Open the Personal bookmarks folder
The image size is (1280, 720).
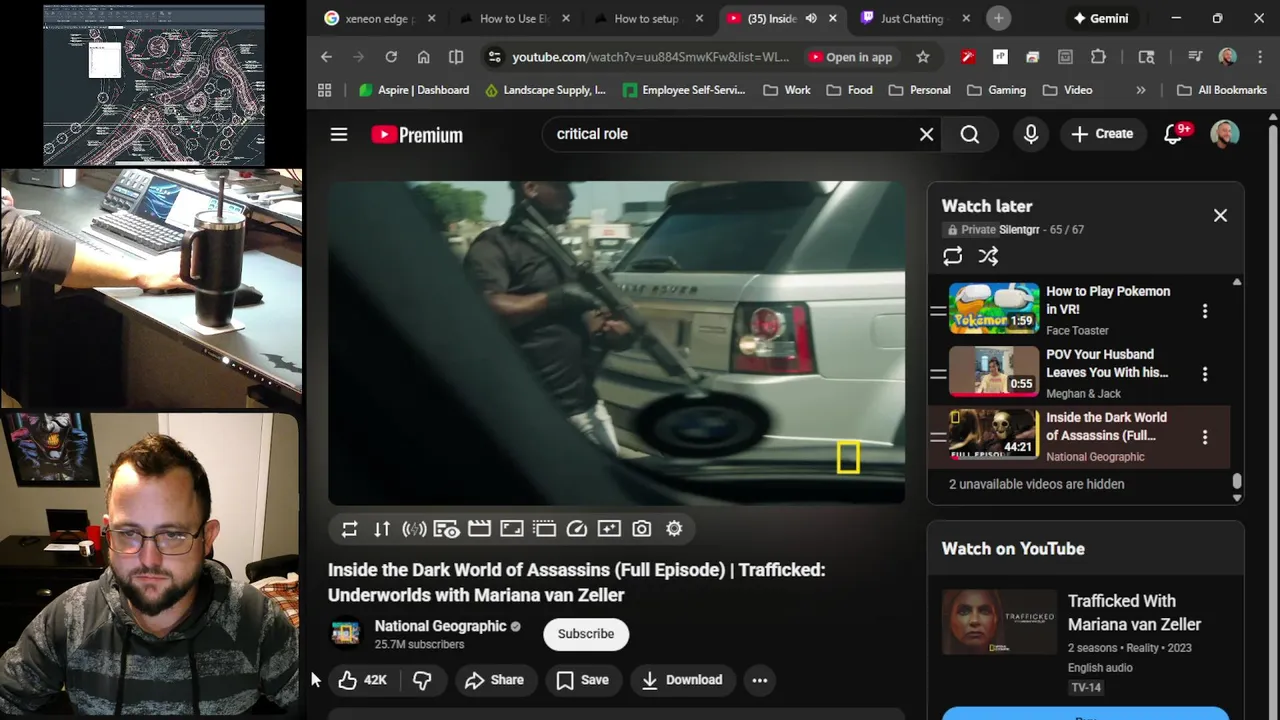[x=918, y=90]
